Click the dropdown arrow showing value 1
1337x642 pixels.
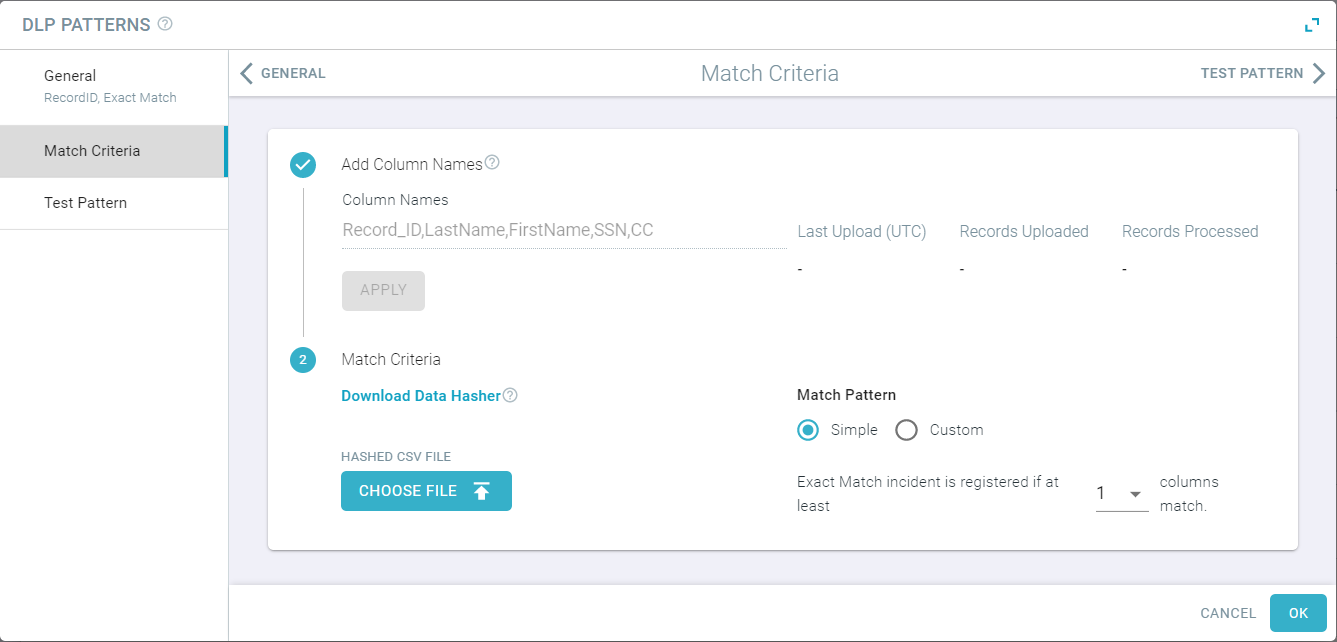click(x=1135, y=493)
